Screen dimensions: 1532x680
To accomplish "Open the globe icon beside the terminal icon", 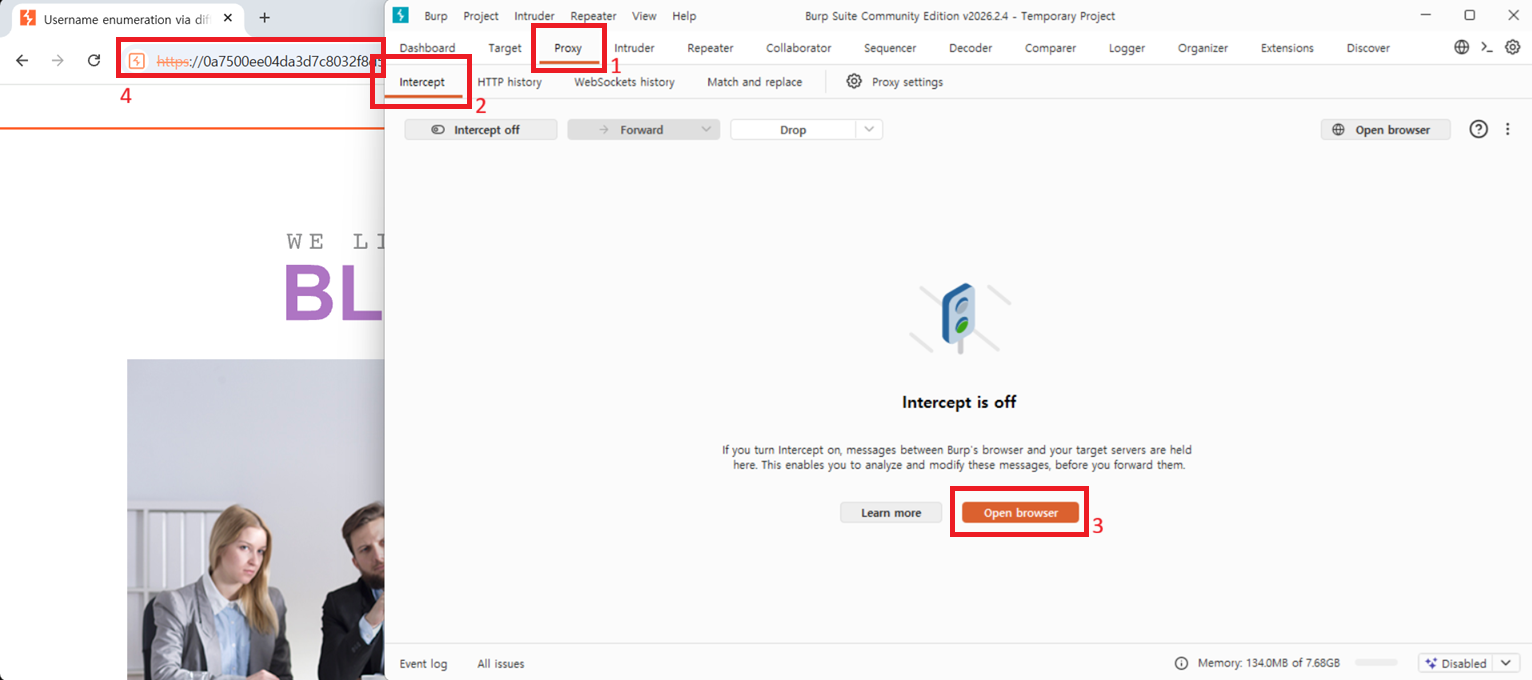I will tap(1462, 47).
